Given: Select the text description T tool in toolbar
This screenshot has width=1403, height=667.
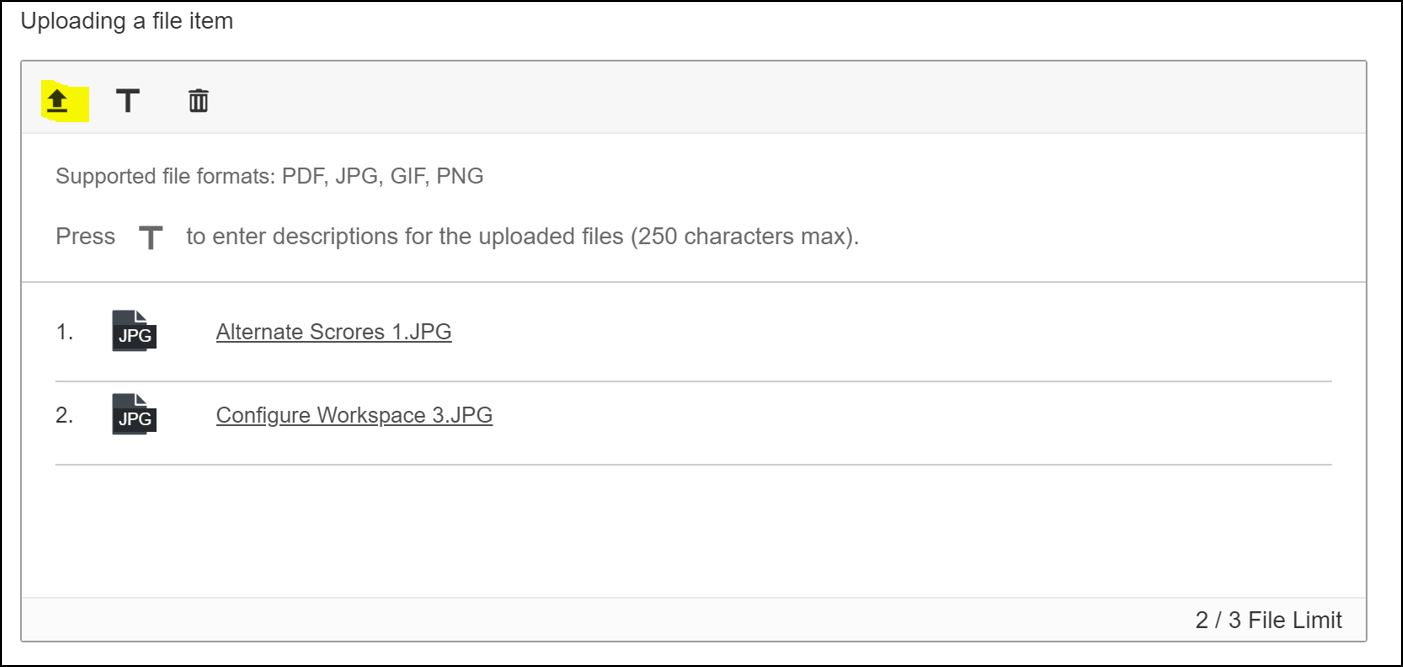Looking at the screenshot, I should pyautogui.click(x=127, y=100).
